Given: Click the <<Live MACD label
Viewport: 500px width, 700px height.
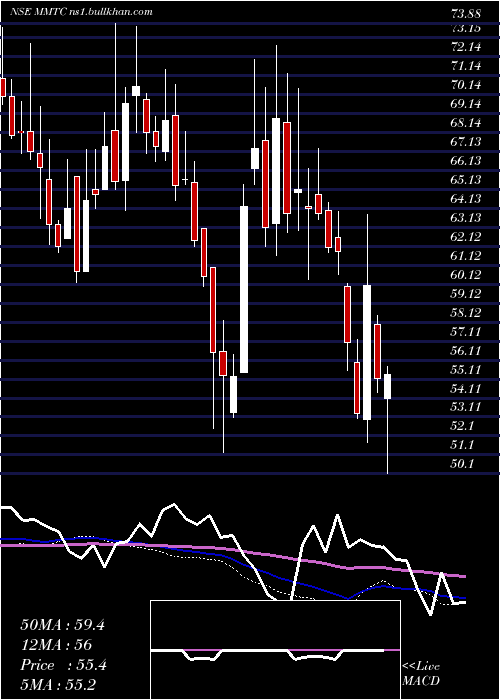Looking at the screenshot, I should coord(421,674).
